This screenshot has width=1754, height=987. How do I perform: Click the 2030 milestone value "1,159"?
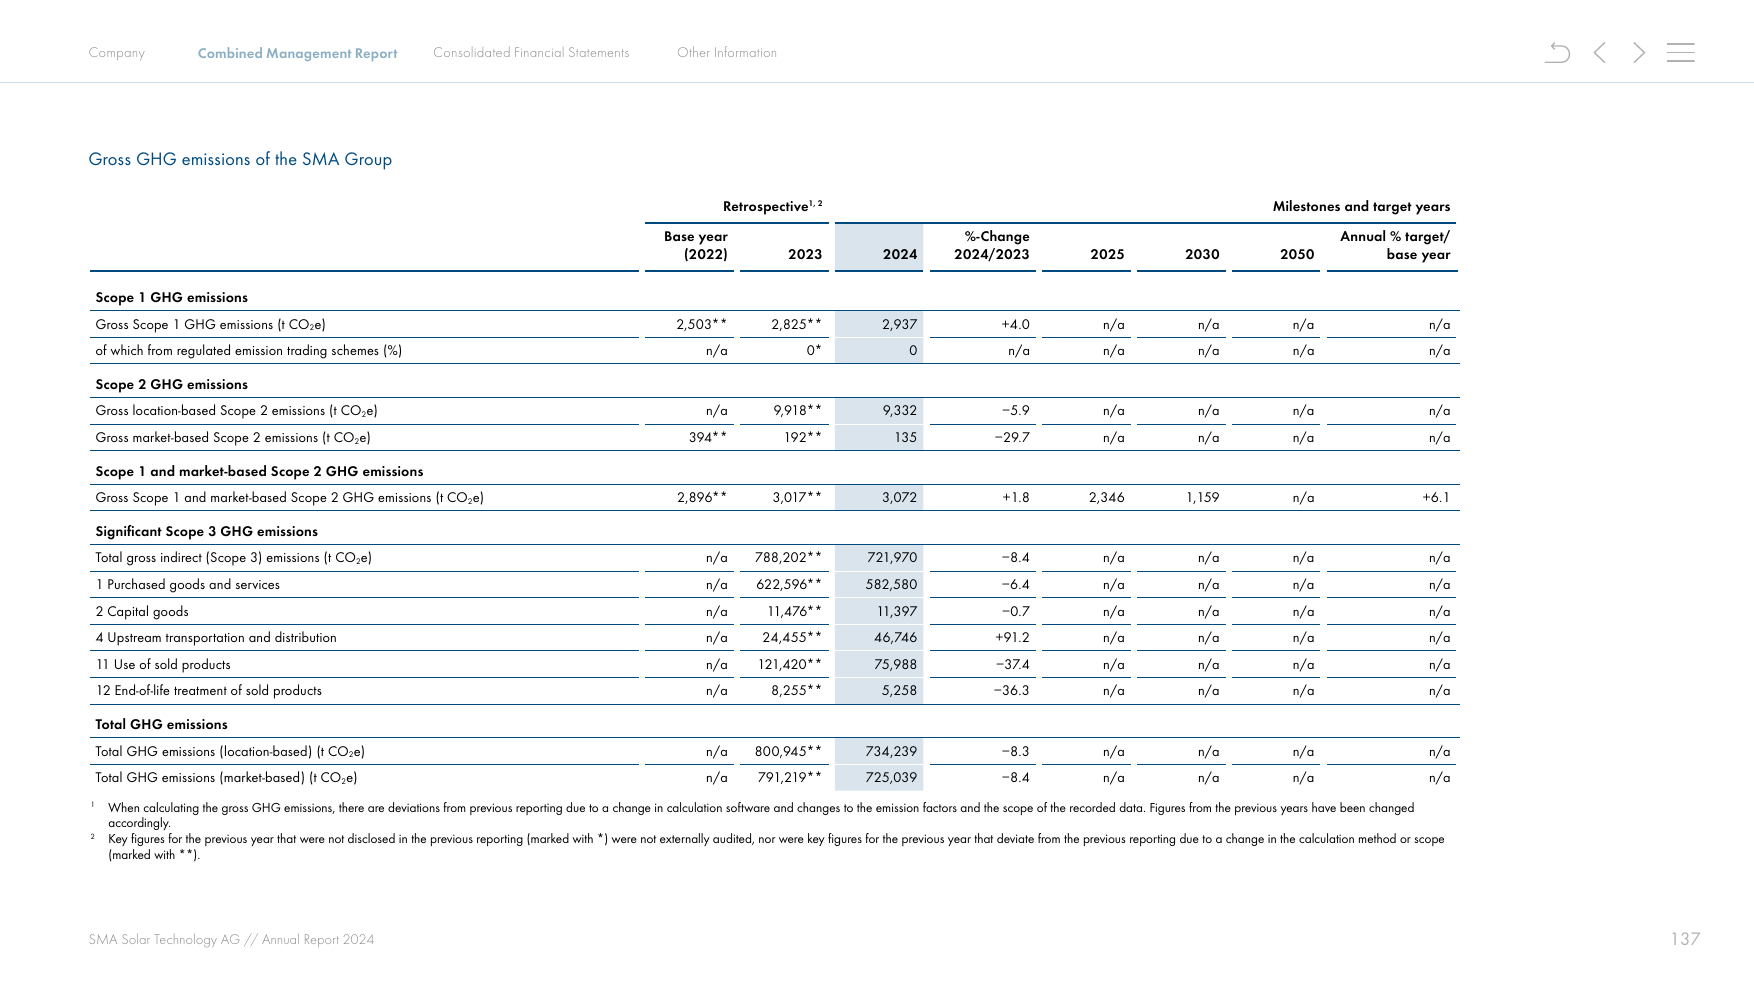tap(1202, 498)
